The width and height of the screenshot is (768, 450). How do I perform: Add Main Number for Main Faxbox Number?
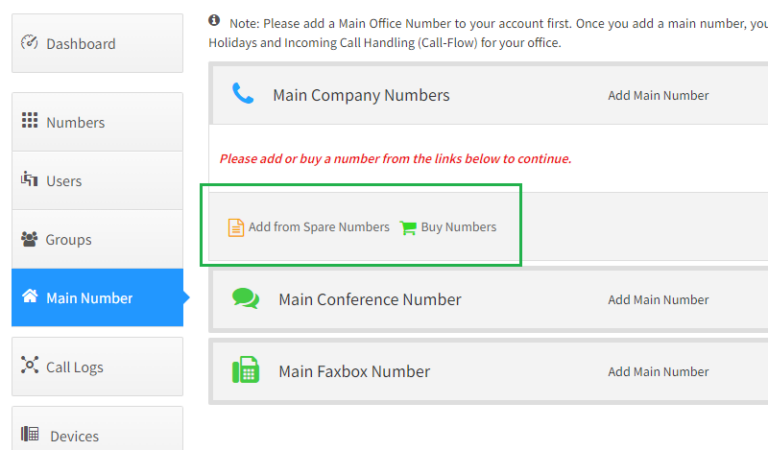tap(658, 372)
